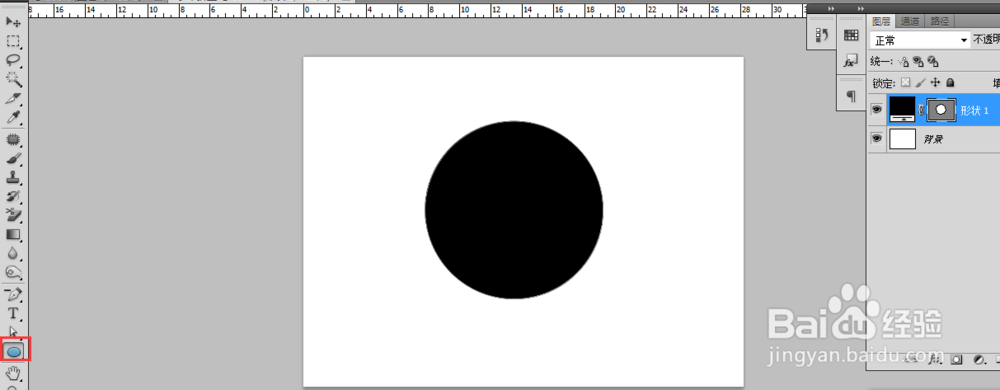Open the 正常 blend mode dropdown
The image size is (1000, 390).
click(x=919, y=40)
